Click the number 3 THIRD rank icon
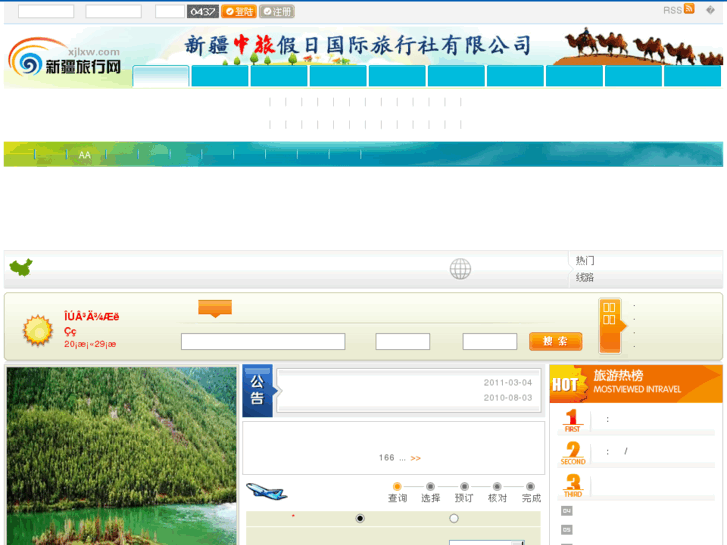This screenshot has width=727, height=545. click(x=573, y=485)
